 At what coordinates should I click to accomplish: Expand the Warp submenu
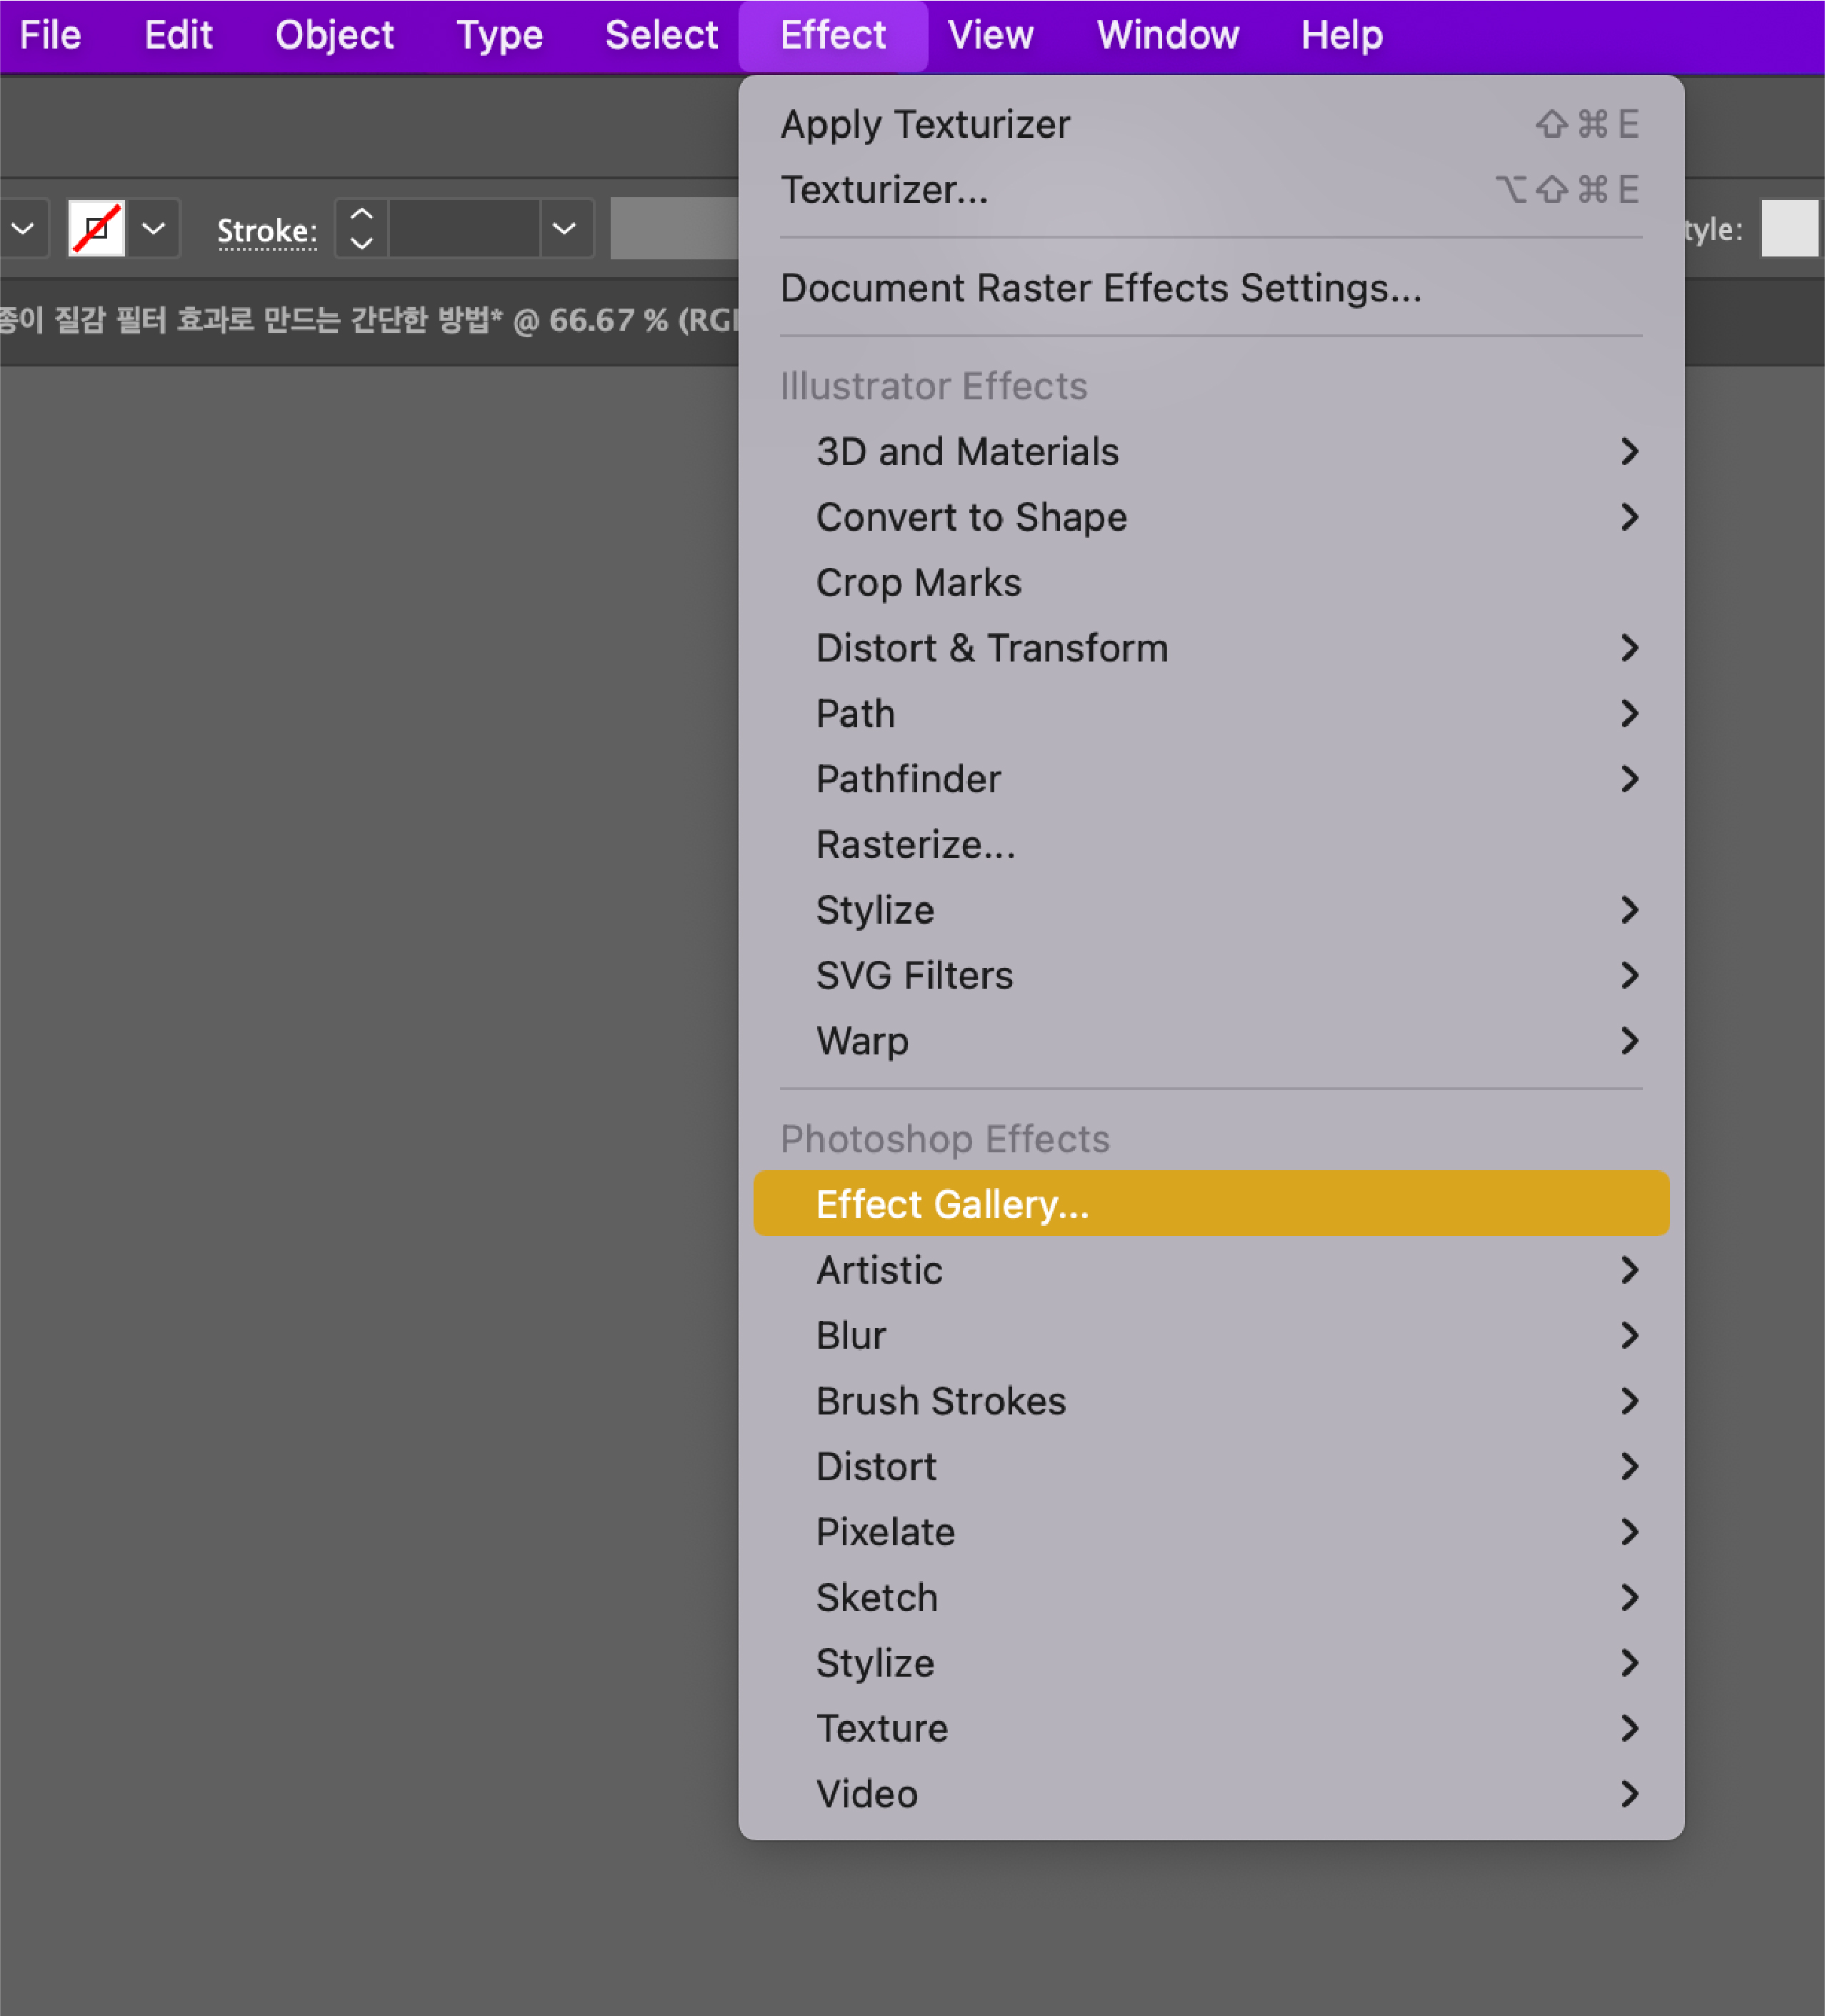(x=1211, y=1042)
